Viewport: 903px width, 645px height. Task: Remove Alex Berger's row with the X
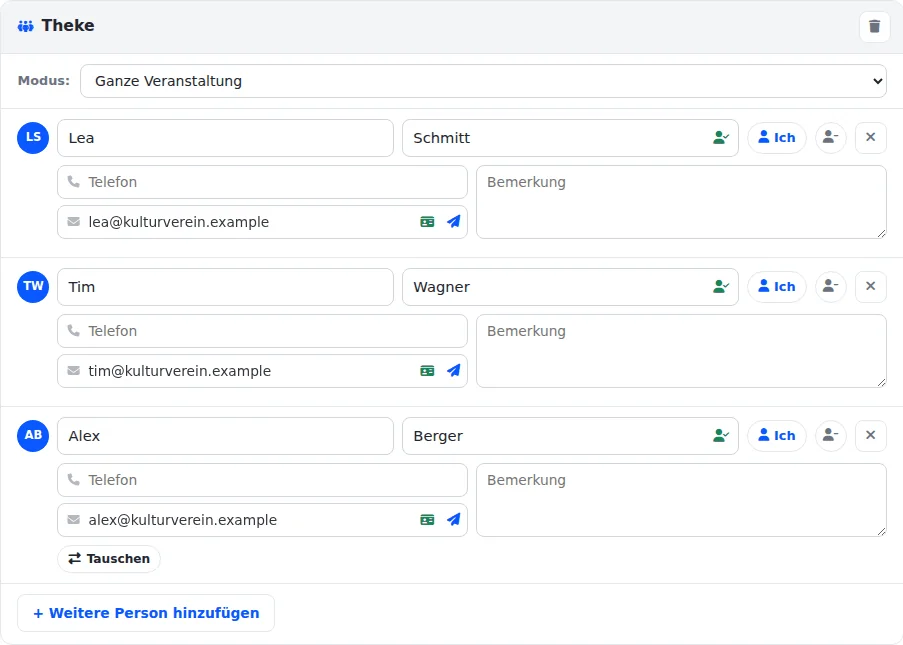tap(871, 436)
